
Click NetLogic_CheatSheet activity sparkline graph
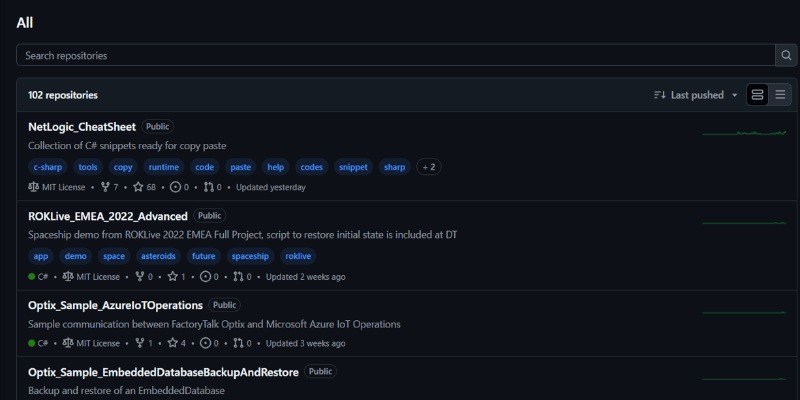coord(743,133)
